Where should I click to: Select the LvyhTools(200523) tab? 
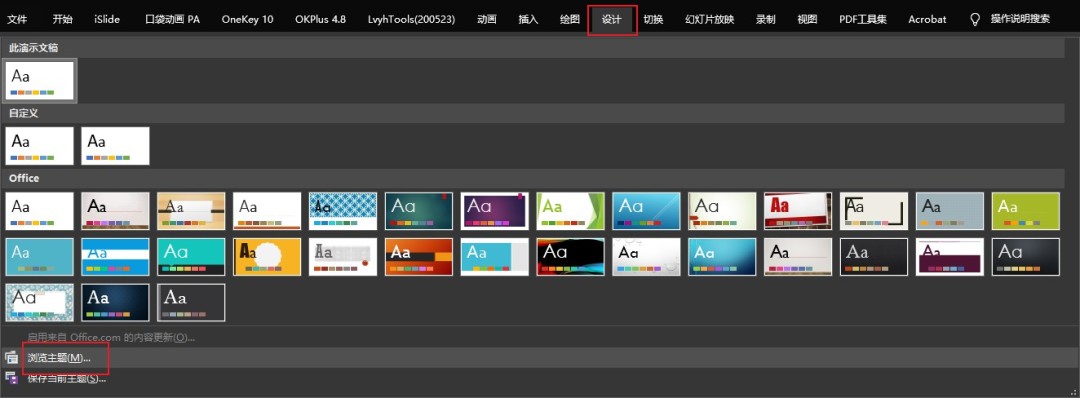pos(412,19)
